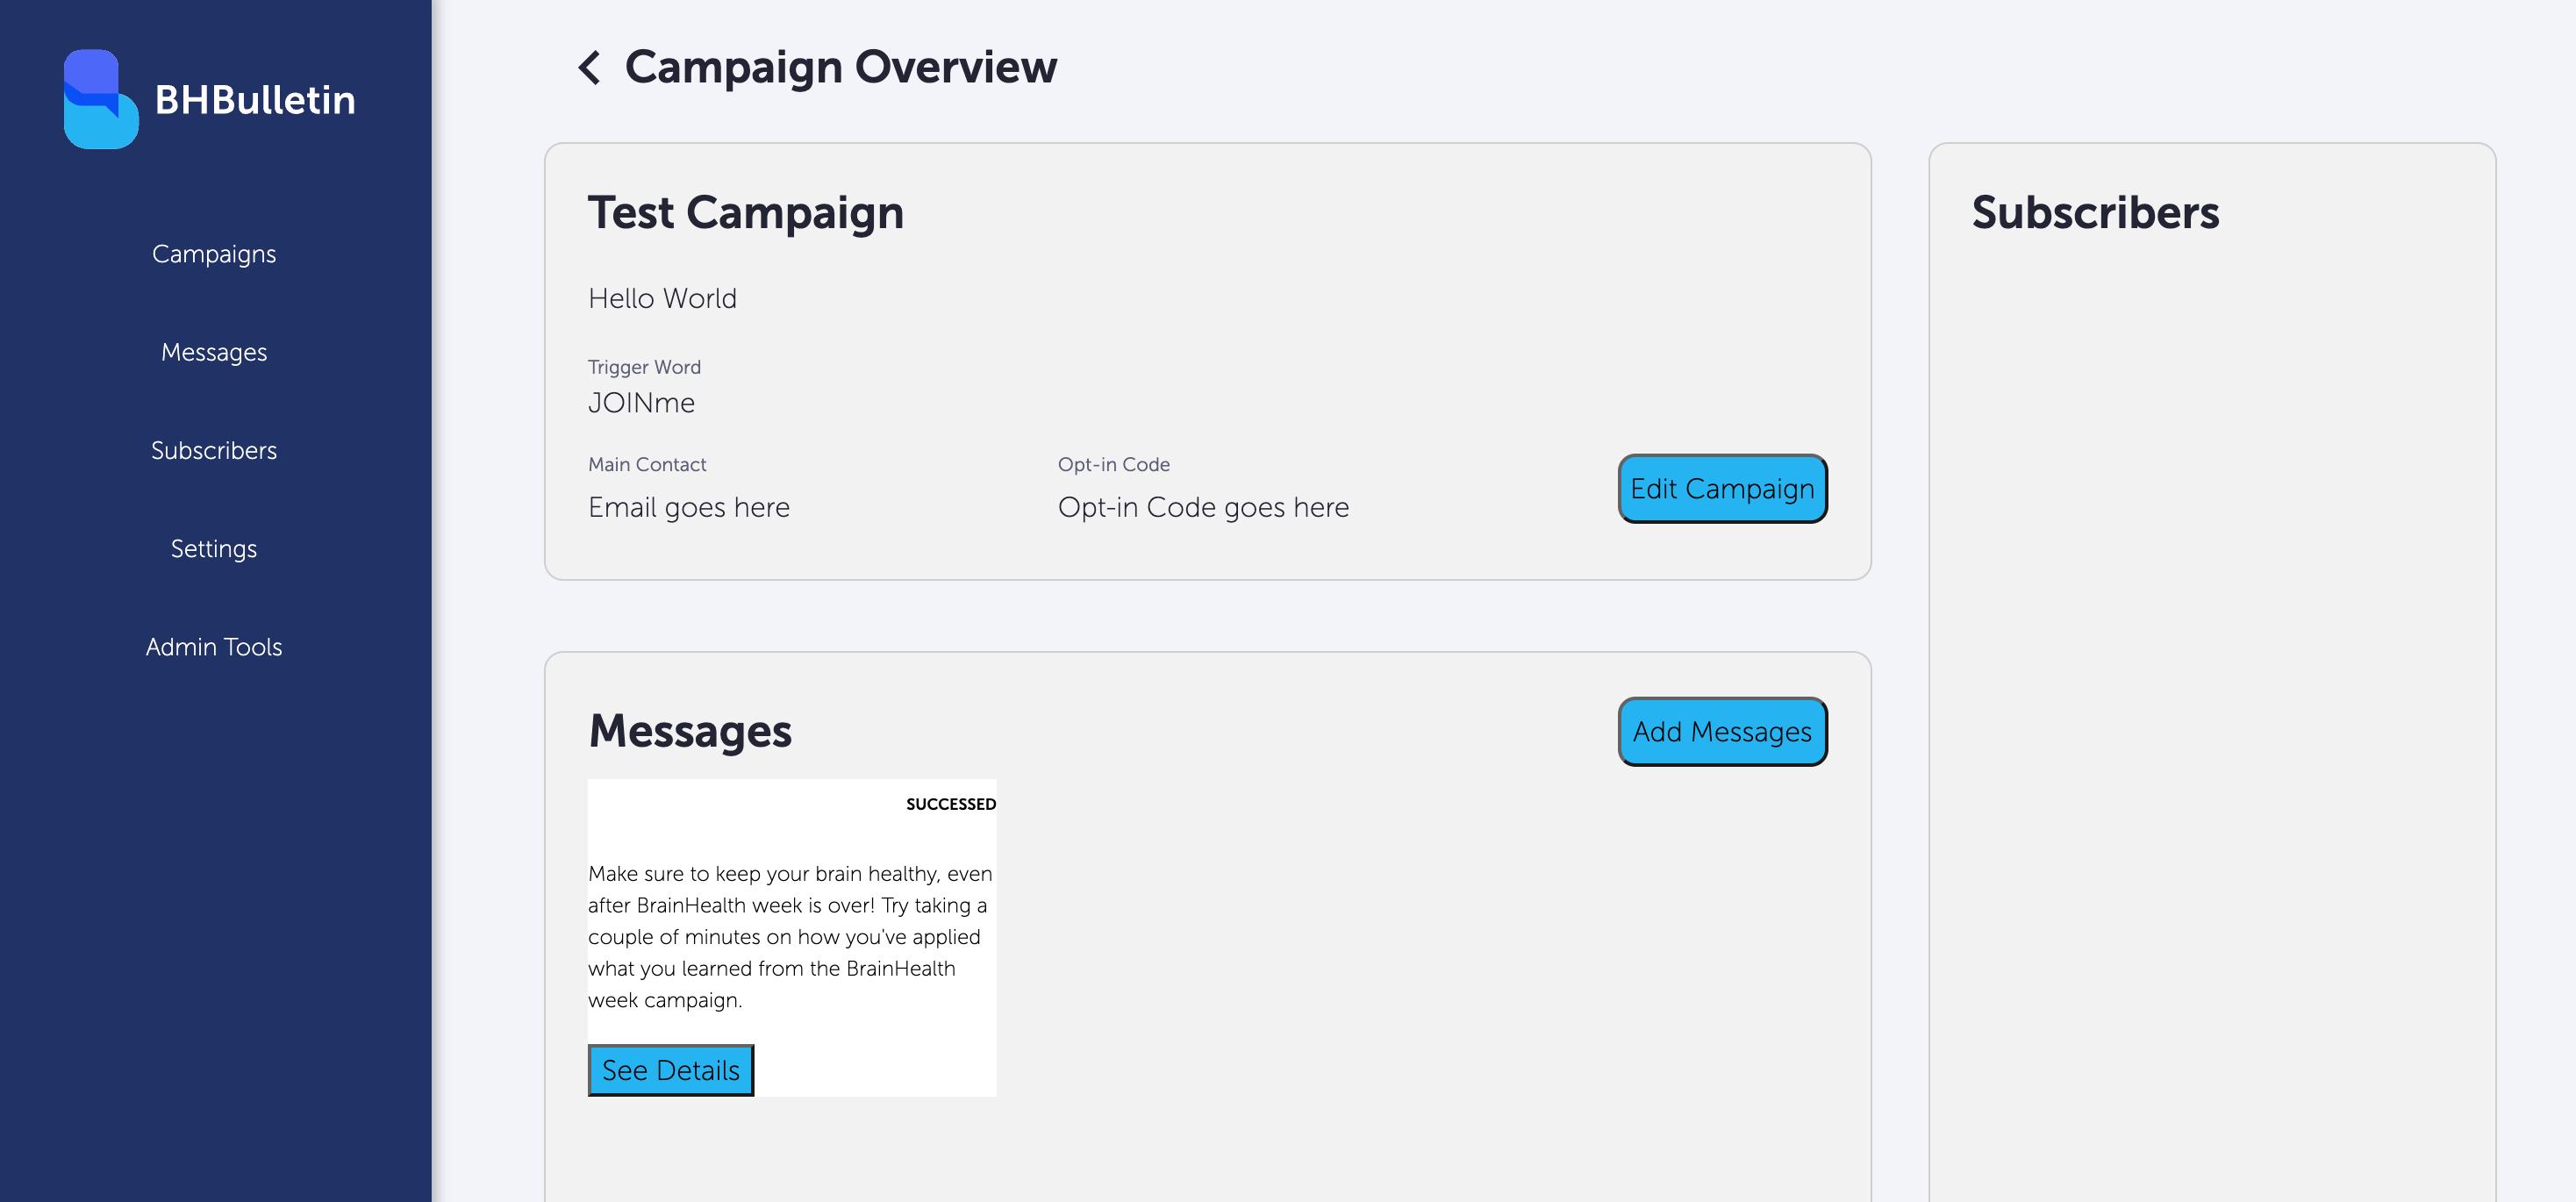This screenshot has height=1202, width=2576.
Task: Click the 'Email goes here' main contact
Action: pyautogui.click(x=688, y=507)
